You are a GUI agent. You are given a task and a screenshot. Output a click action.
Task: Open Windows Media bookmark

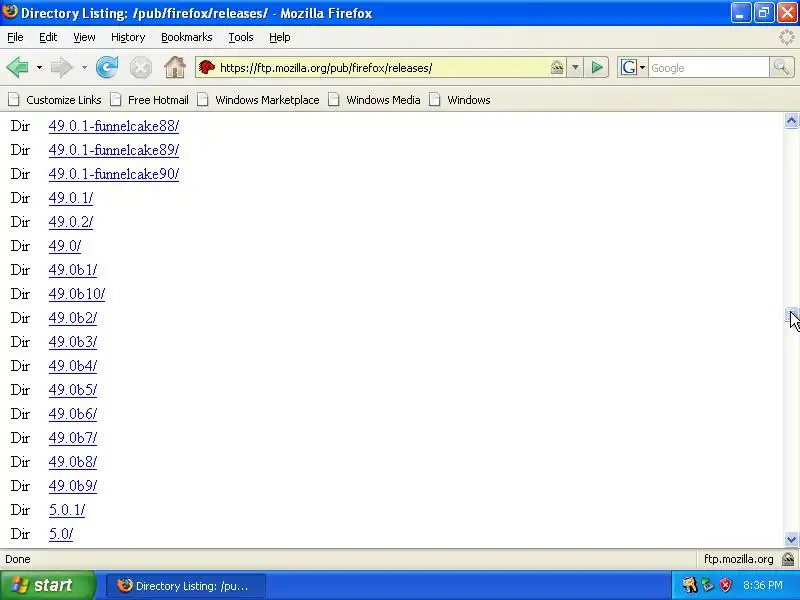coord(374,100)
